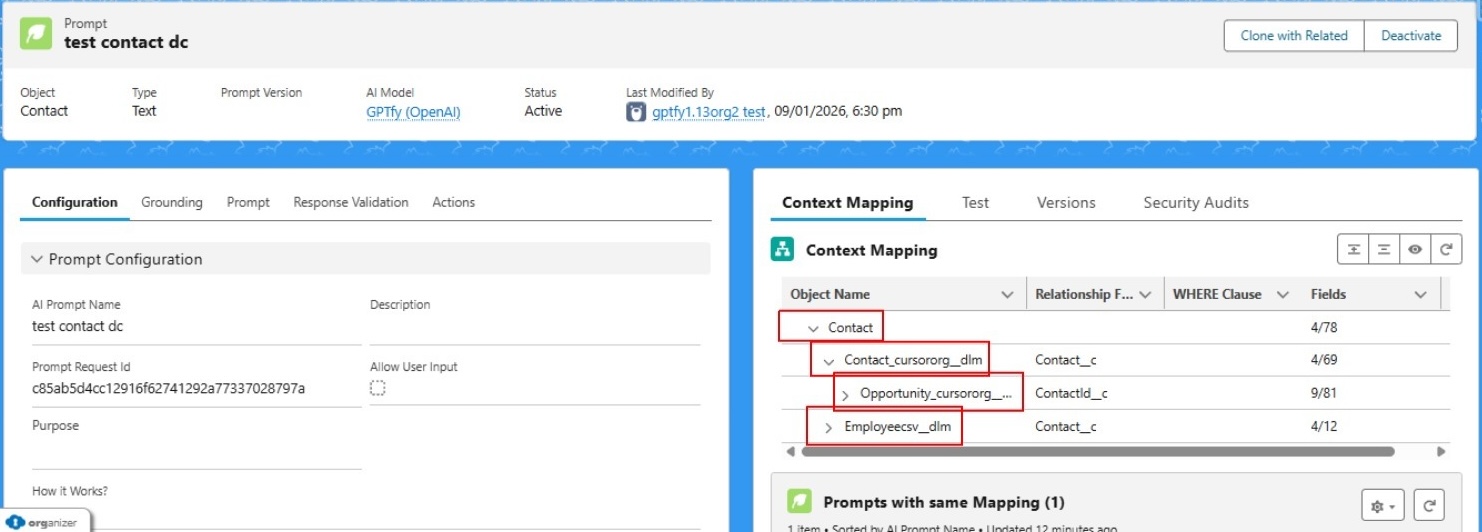
Task: Click the Prompt Request Id value
Action: click(x=168, y=388)
